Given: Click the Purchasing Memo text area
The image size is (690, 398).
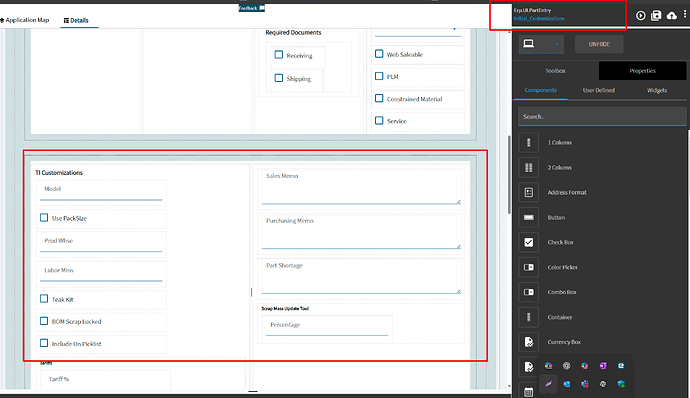Looking at the screenshot, I should (361, 232).
